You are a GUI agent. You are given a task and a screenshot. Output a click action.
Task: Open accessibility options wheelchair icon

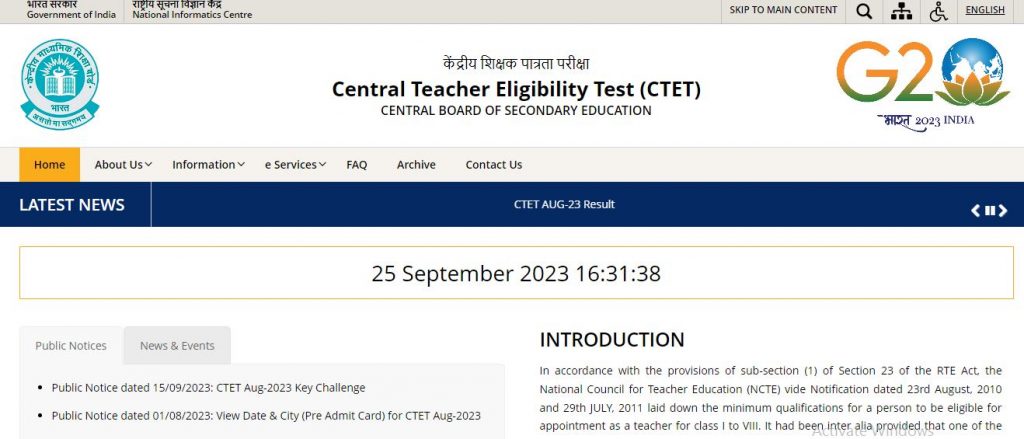pyautogui.click(x=938, y=11)
